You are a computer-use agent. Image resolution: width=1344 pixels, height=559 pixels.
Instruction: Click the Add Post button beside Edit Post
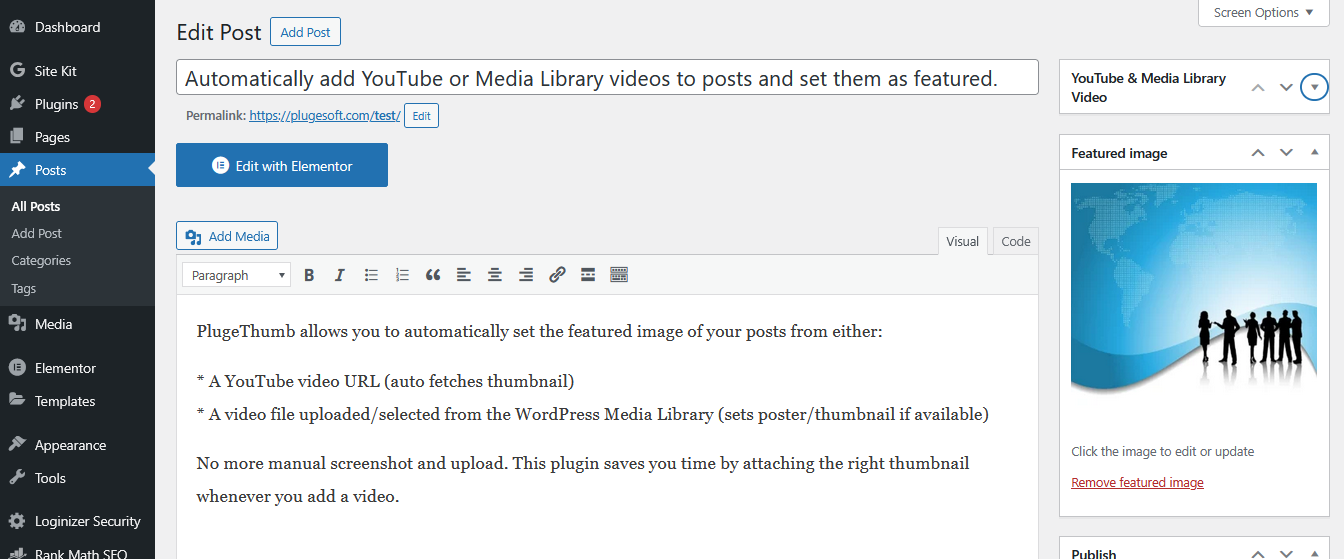coord(305,32)
